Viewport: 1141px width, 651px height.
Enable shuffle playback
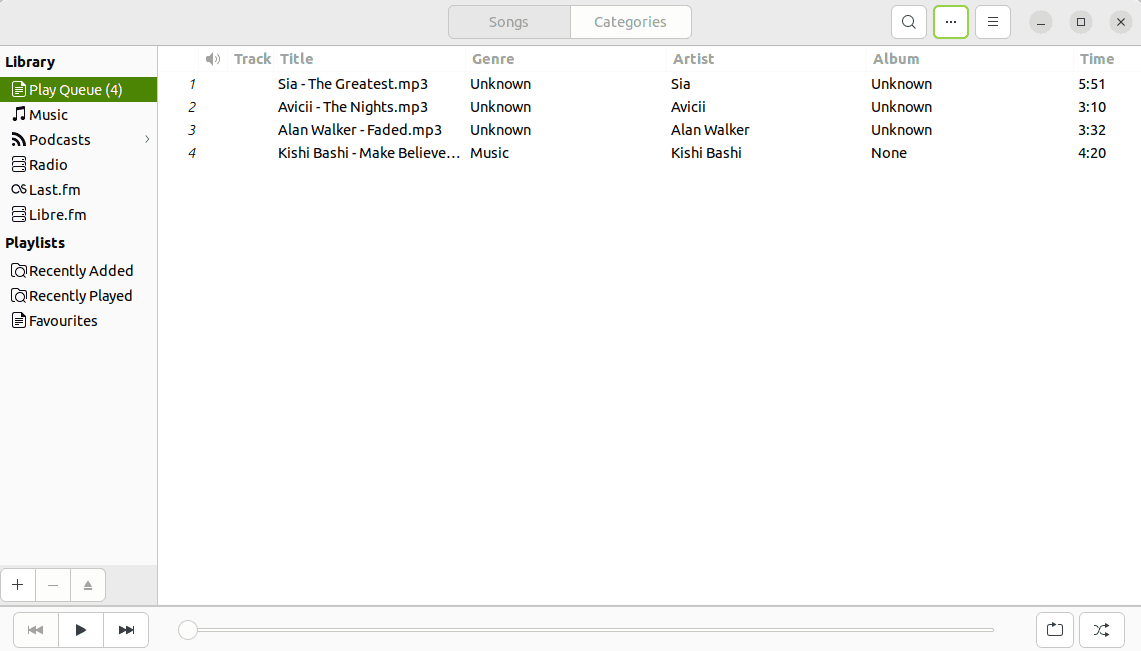1101,630
